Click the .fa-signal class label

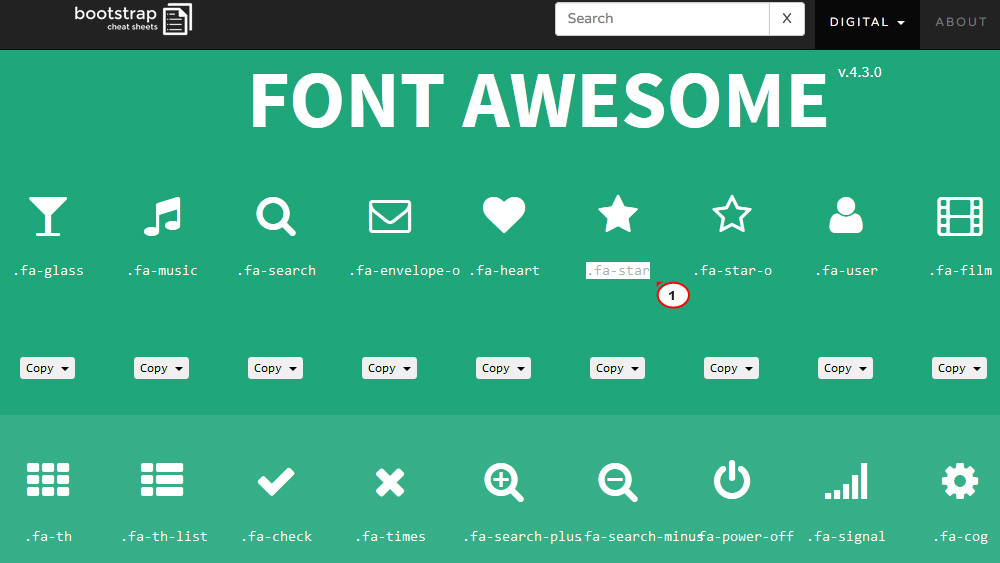tap(846, 536)
